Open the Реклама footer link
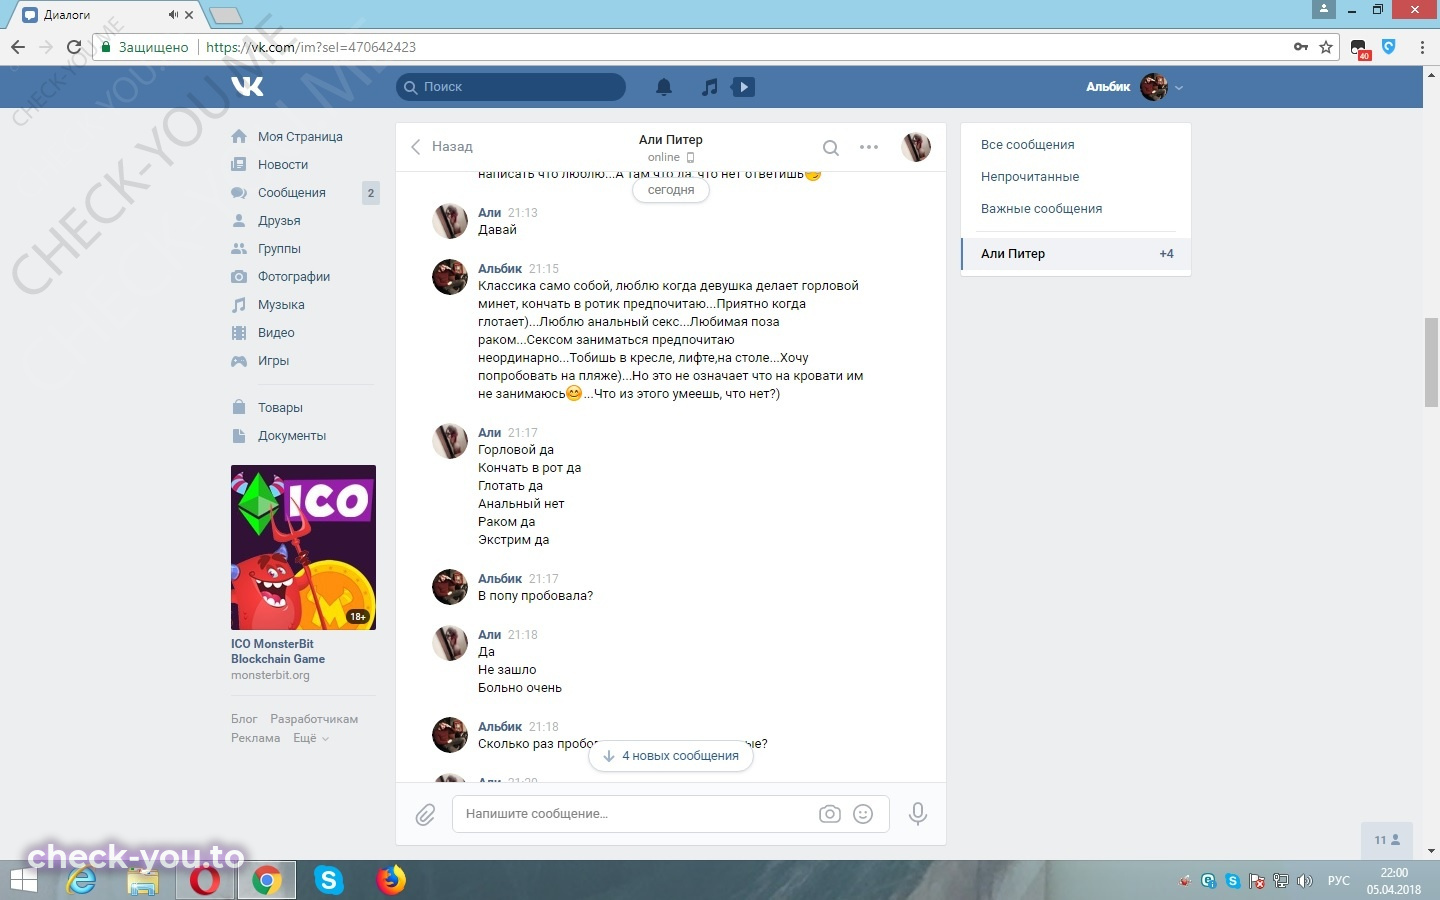This screenshot has width=1440, height=900. pyautogui.click(x=255, y=738)
